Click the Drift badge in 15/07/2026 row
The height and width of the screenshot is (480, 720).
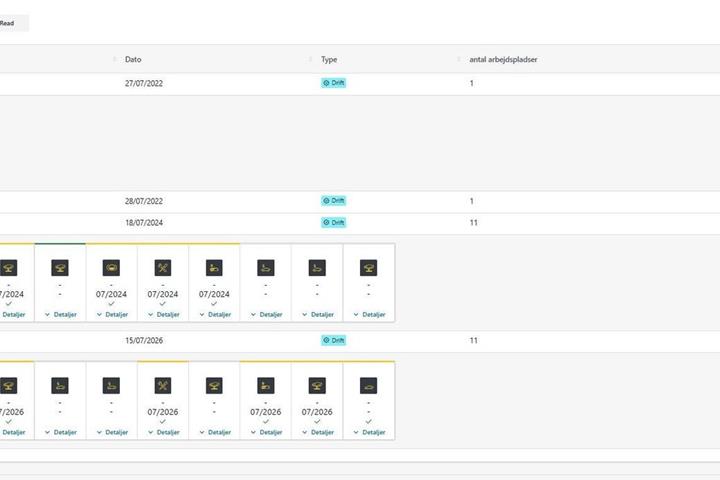333,340
